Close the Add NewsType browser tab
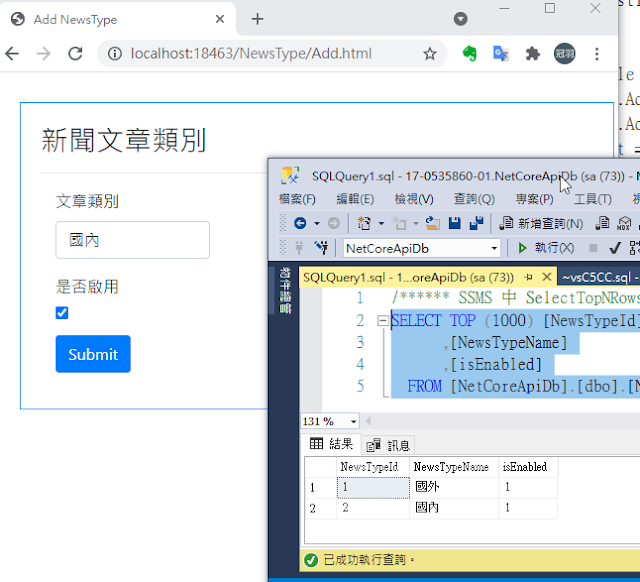Viewport: 640px width, 582px height. 220,19
